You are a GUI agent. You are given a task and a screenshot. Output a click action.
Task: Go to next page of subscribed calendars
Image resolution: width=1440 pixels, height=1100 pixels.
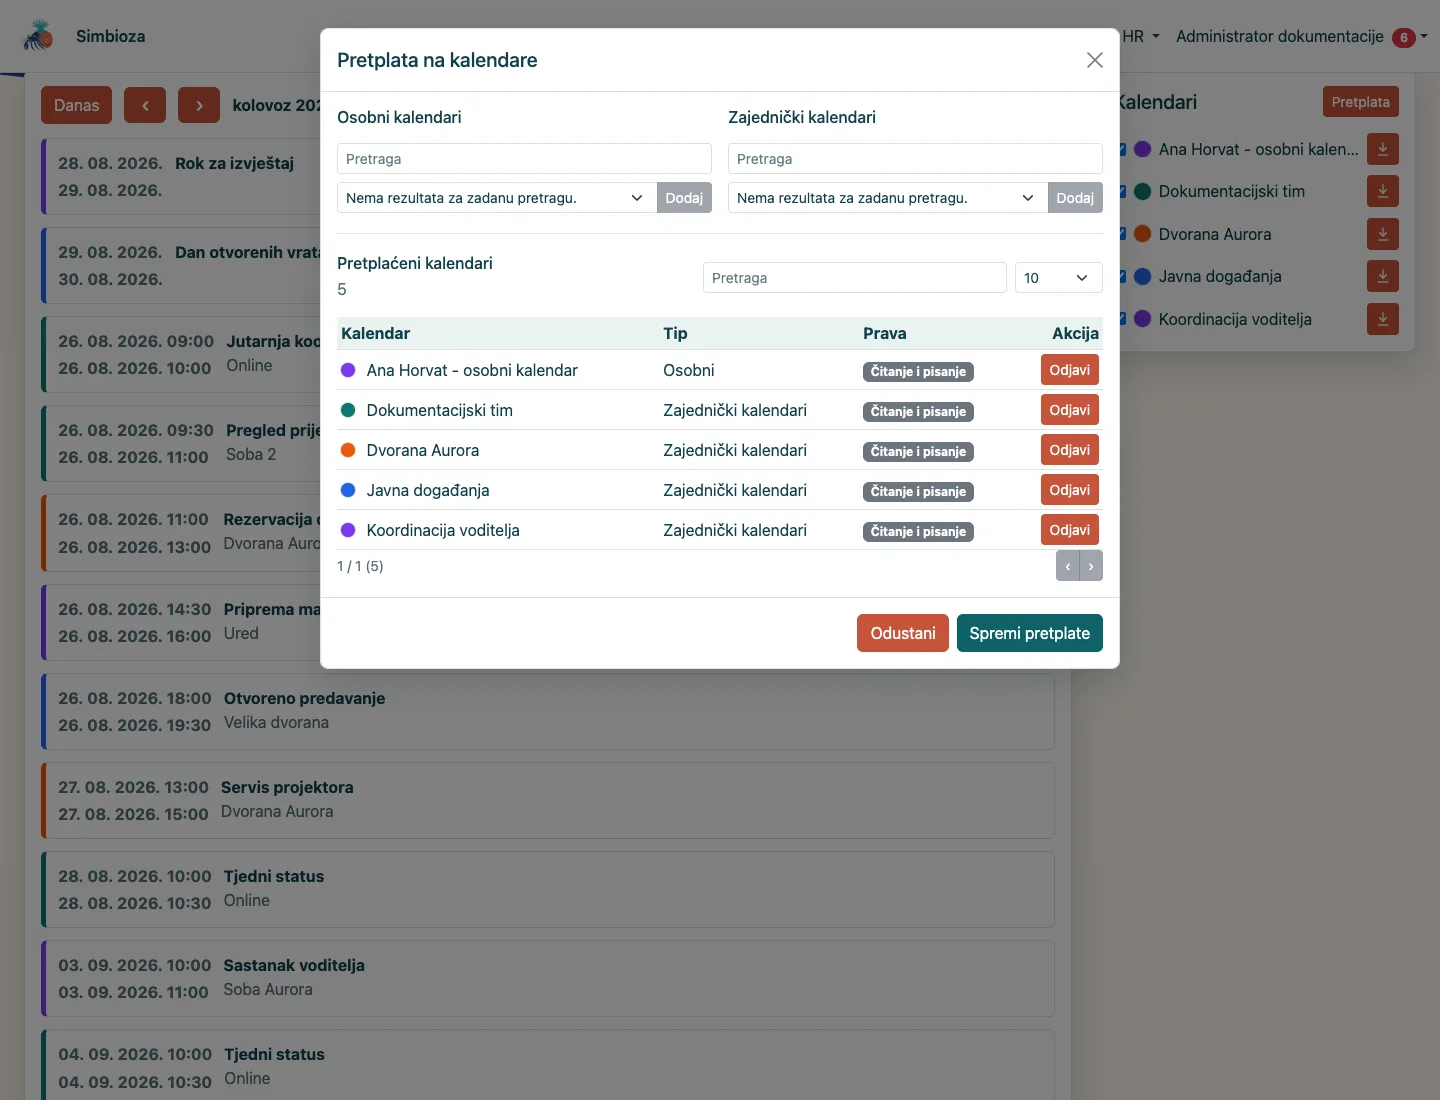[1091, 566]
